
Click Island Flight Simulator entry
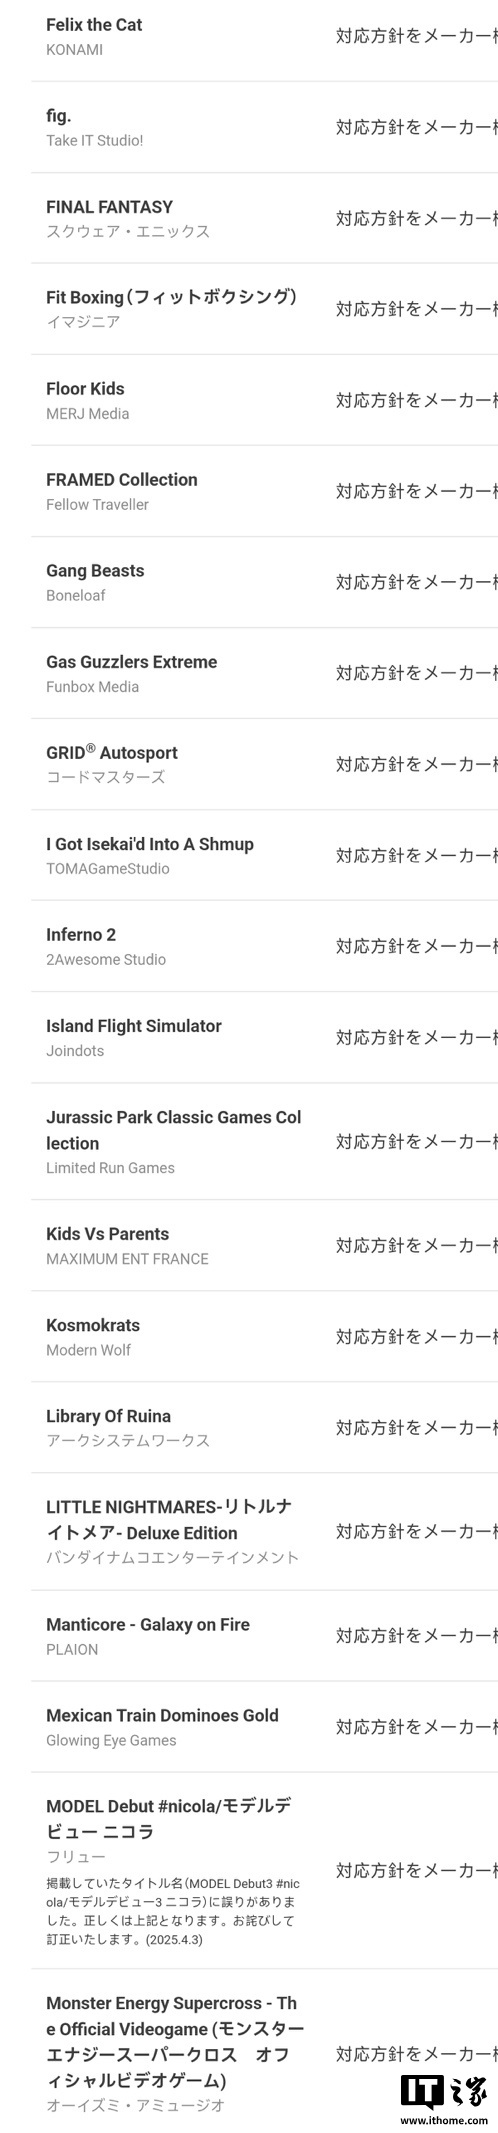pos(264,1037)
